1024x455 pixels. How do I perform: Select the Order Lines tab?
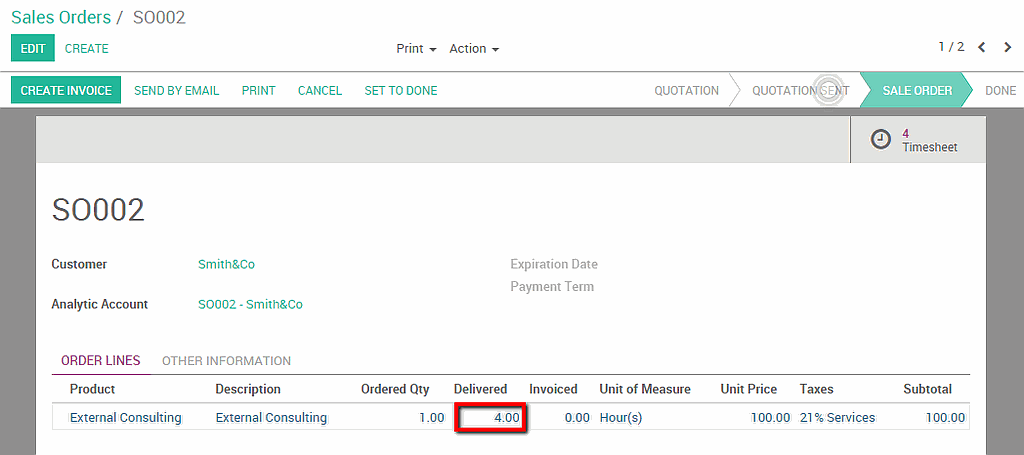tap(100, 361)
